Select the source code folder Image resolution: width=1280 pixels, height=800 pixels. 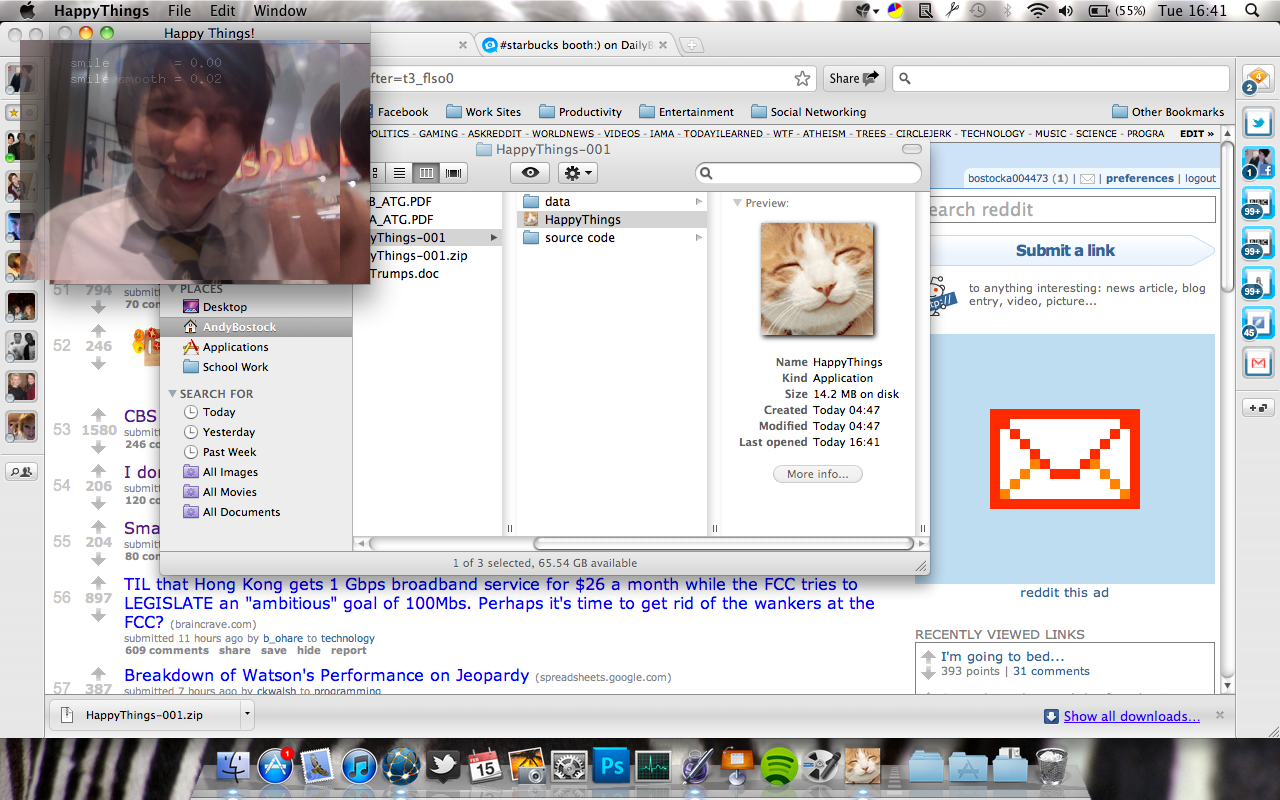[x=579, y=238]
